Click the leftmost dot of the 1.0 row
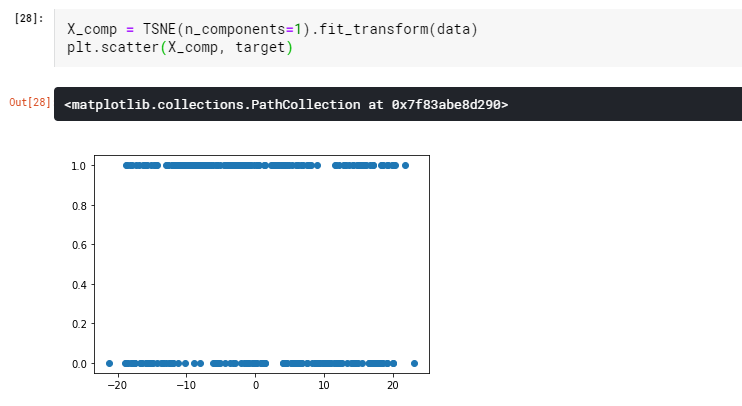Image resolution: width=742 pixels, height=406 pixels. coord(126,166)
